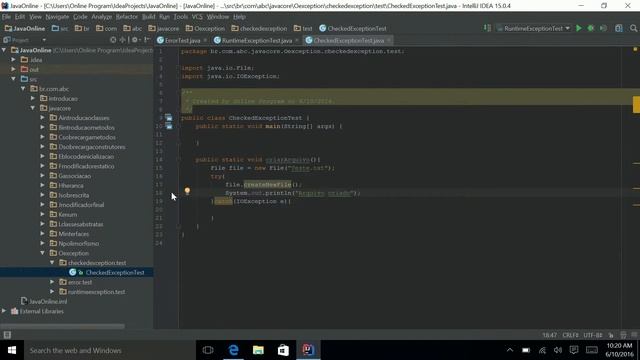The height and width of the screenshot is (360, 640).
Task: Open the Windows Store taskbar icon
Action: 283,350
